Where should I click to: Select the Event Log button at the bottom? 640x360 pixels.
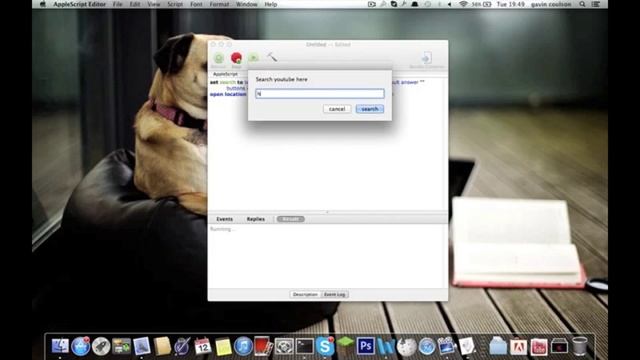click(x=335, y=294)
